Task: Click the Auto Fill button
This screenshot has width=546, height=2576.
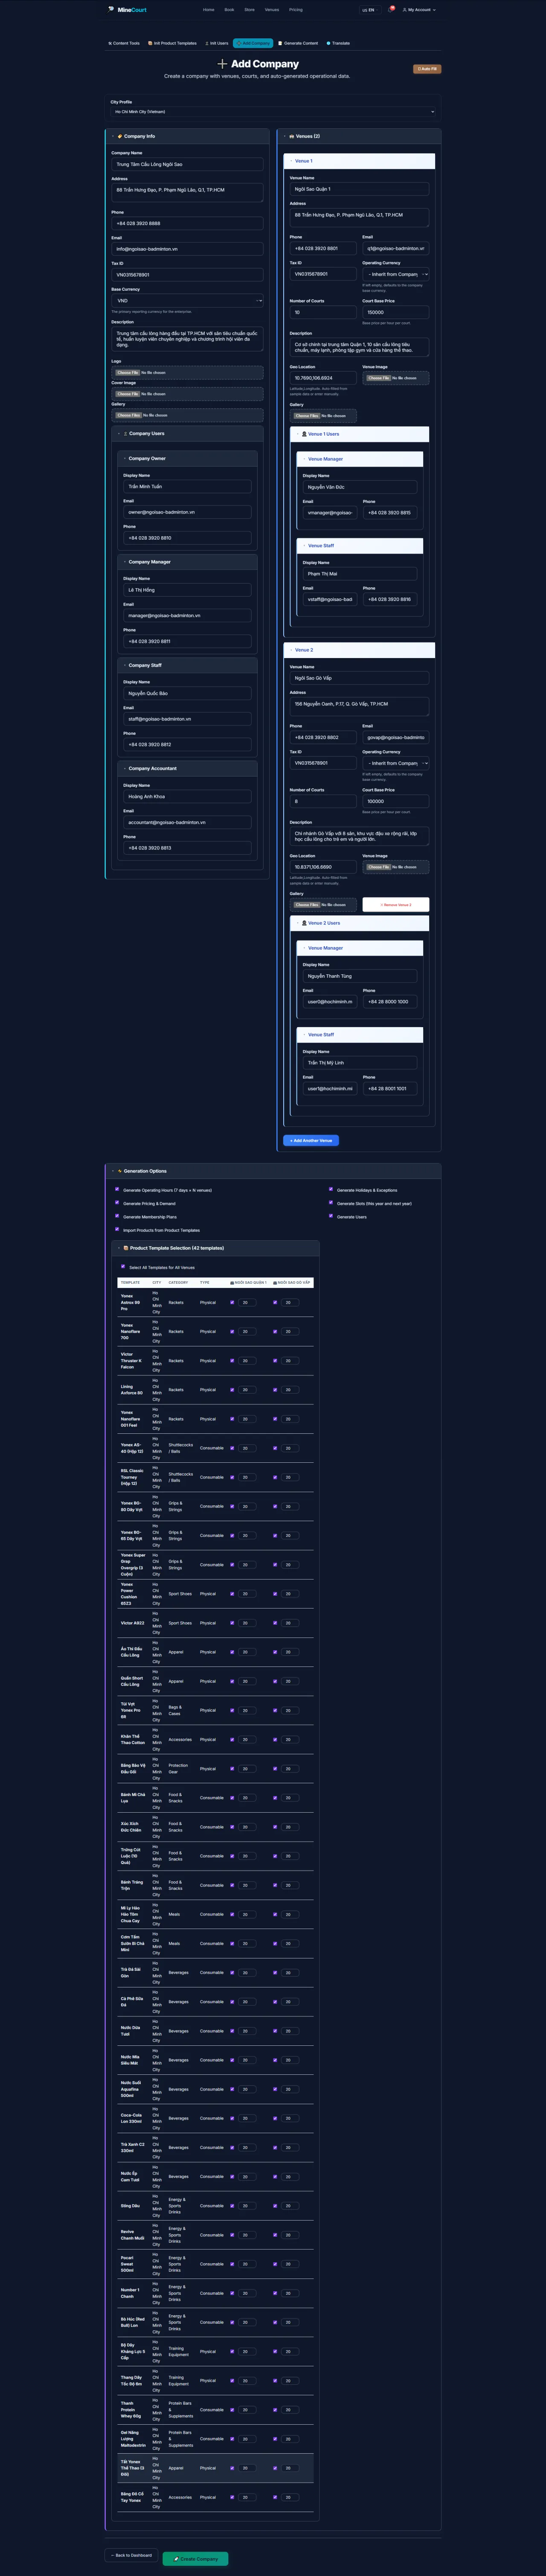Action: coord(427,69)
